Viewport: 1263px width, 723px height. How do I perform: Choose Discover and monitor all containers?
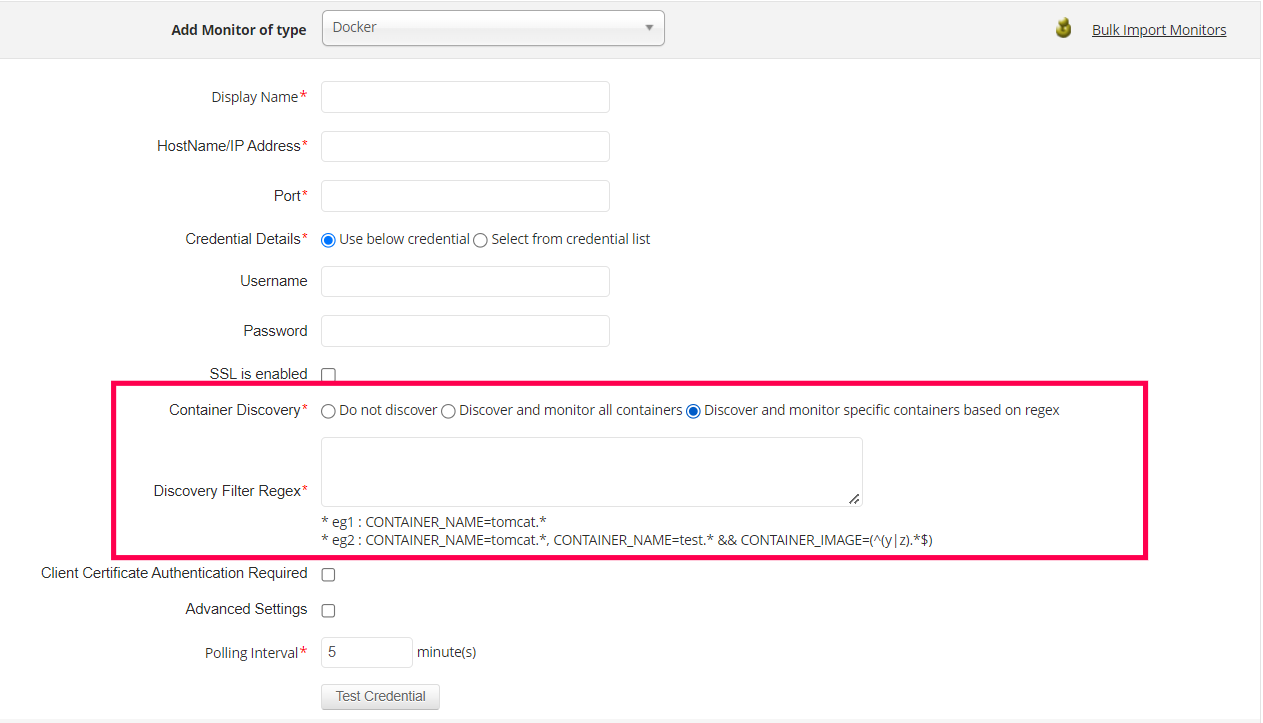point(448,410)
